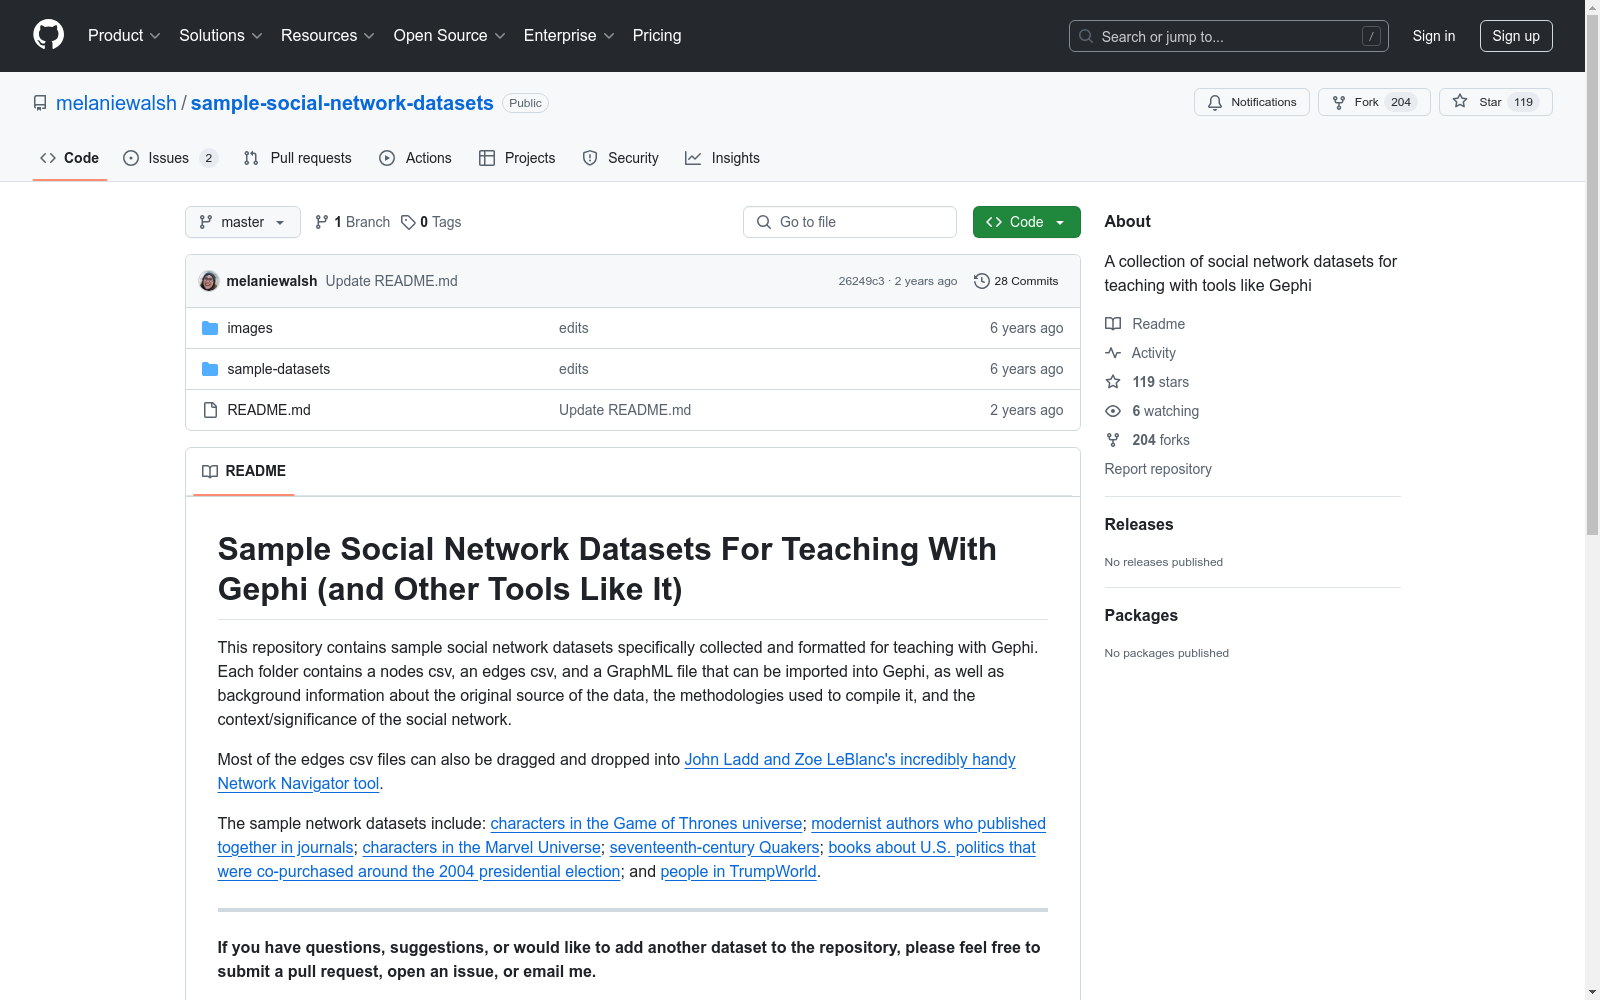
Task: Click the book icon beside Readme in About
Action: [1113, 324]
